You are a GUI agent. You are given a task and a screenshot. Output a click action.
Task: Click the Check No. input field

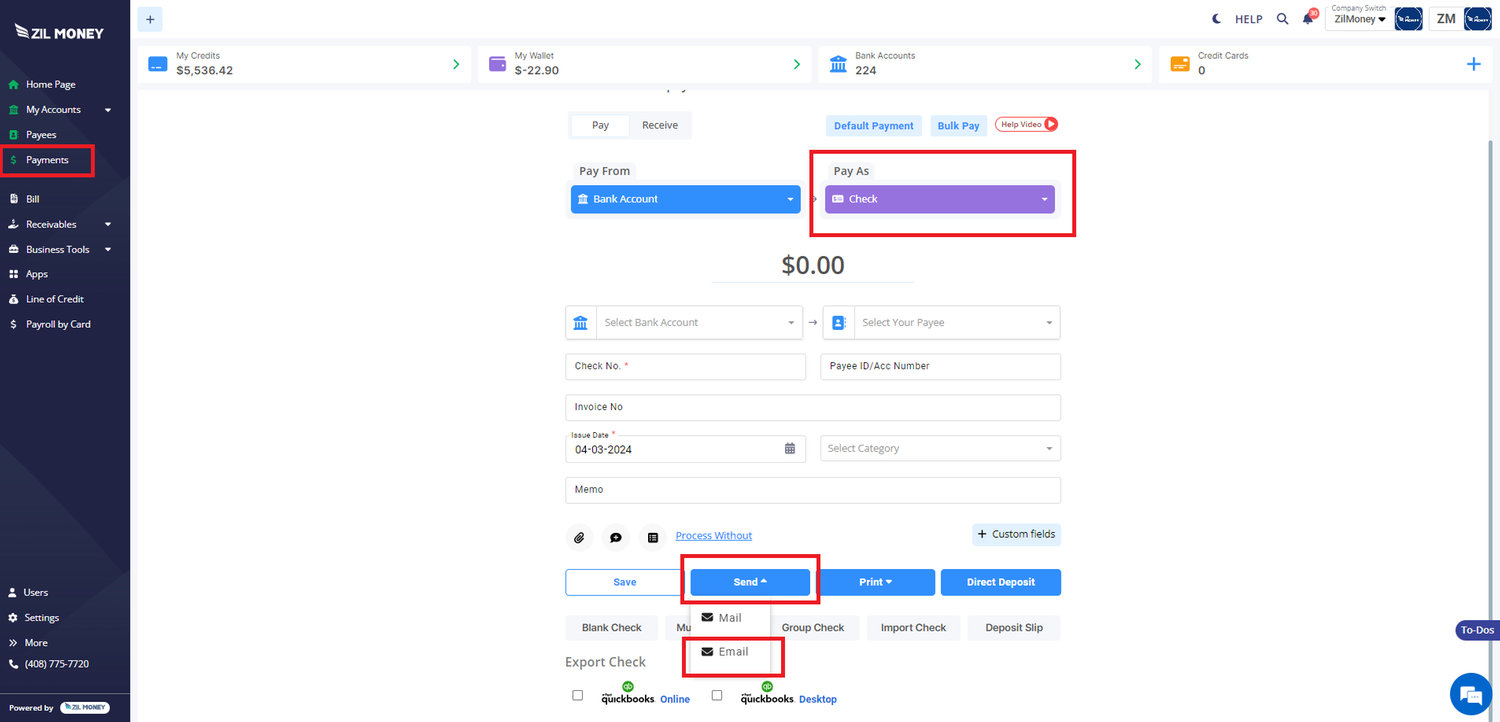pyautogui.click(x=685, y=366)
